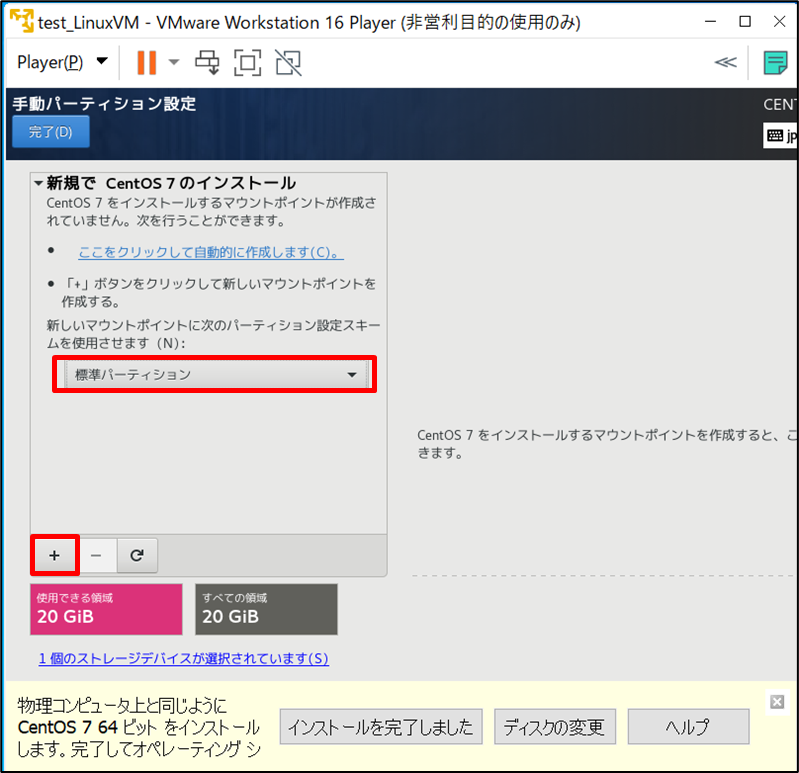
Task: Click the すべての領域 20 GiB box
Action: (x=267, y=609)
